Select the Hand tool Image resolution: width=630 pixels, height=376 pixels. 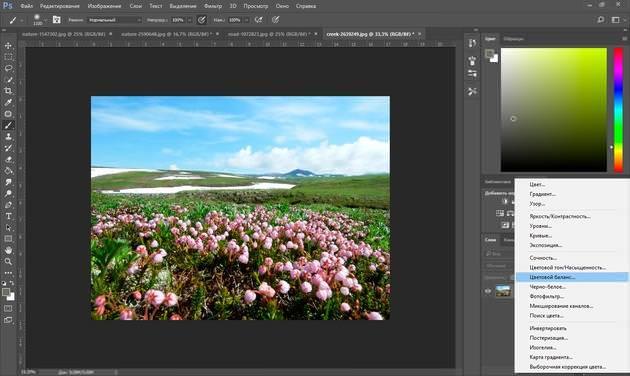click(8, 250)
